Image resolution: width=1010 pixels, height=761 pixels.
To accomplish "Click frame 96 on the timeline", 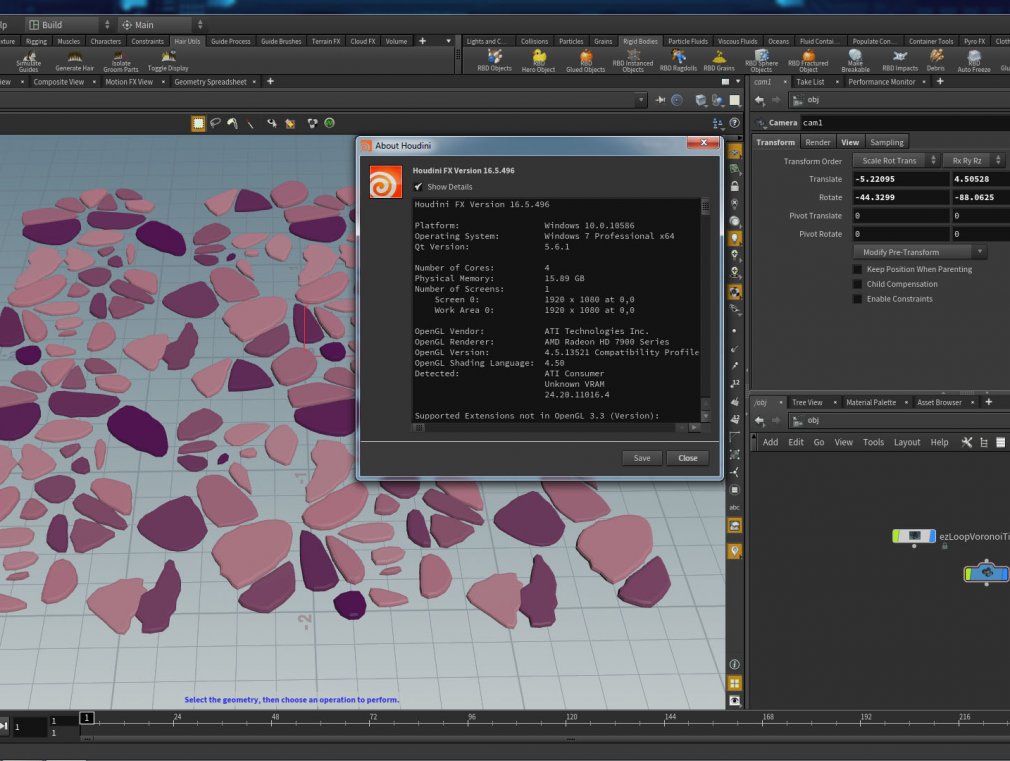I will click(x=472, y=719).
